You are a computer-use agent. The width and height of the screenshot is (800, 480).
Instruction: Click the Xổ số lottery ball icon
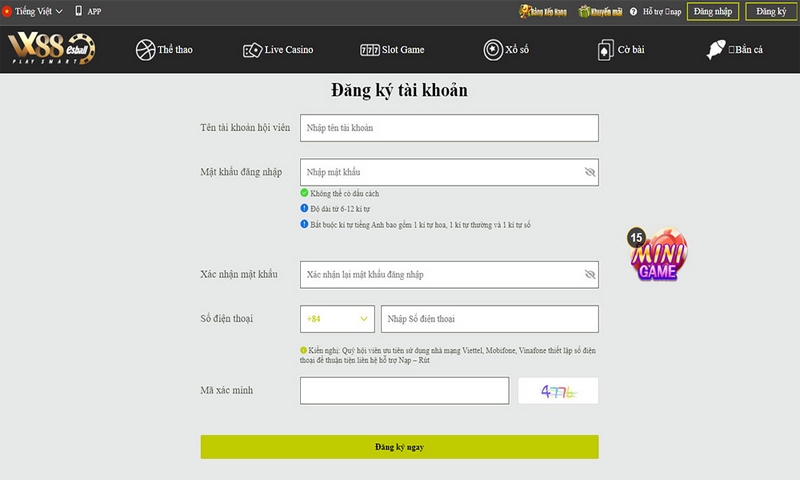click(492, 50)
